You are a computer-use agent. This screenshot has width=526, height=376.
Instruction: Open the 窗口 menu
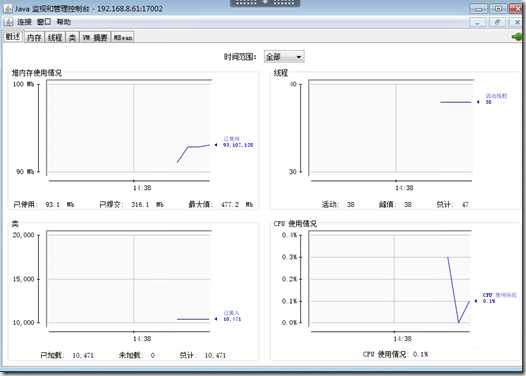click(44, 22)
